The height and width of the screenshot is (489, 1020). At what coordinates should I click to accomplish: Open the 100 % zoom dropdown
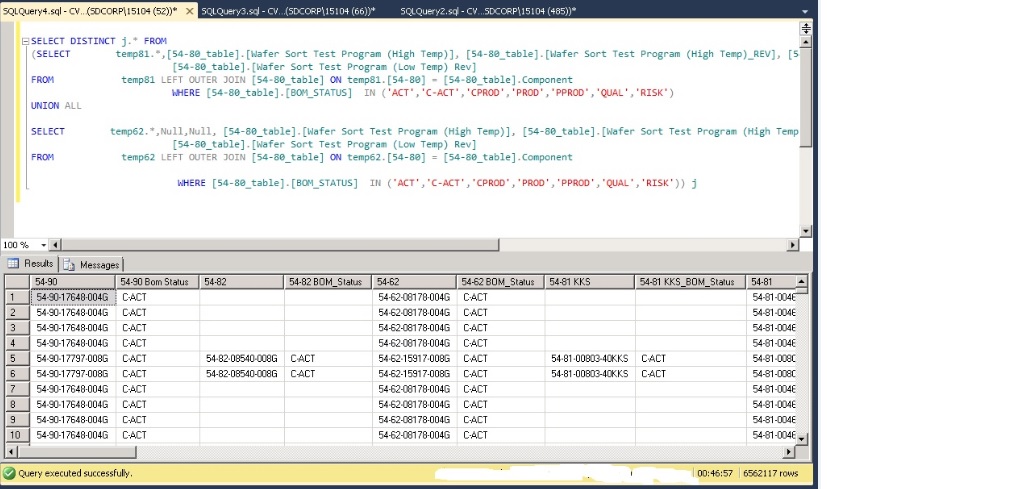coord(44,245)
